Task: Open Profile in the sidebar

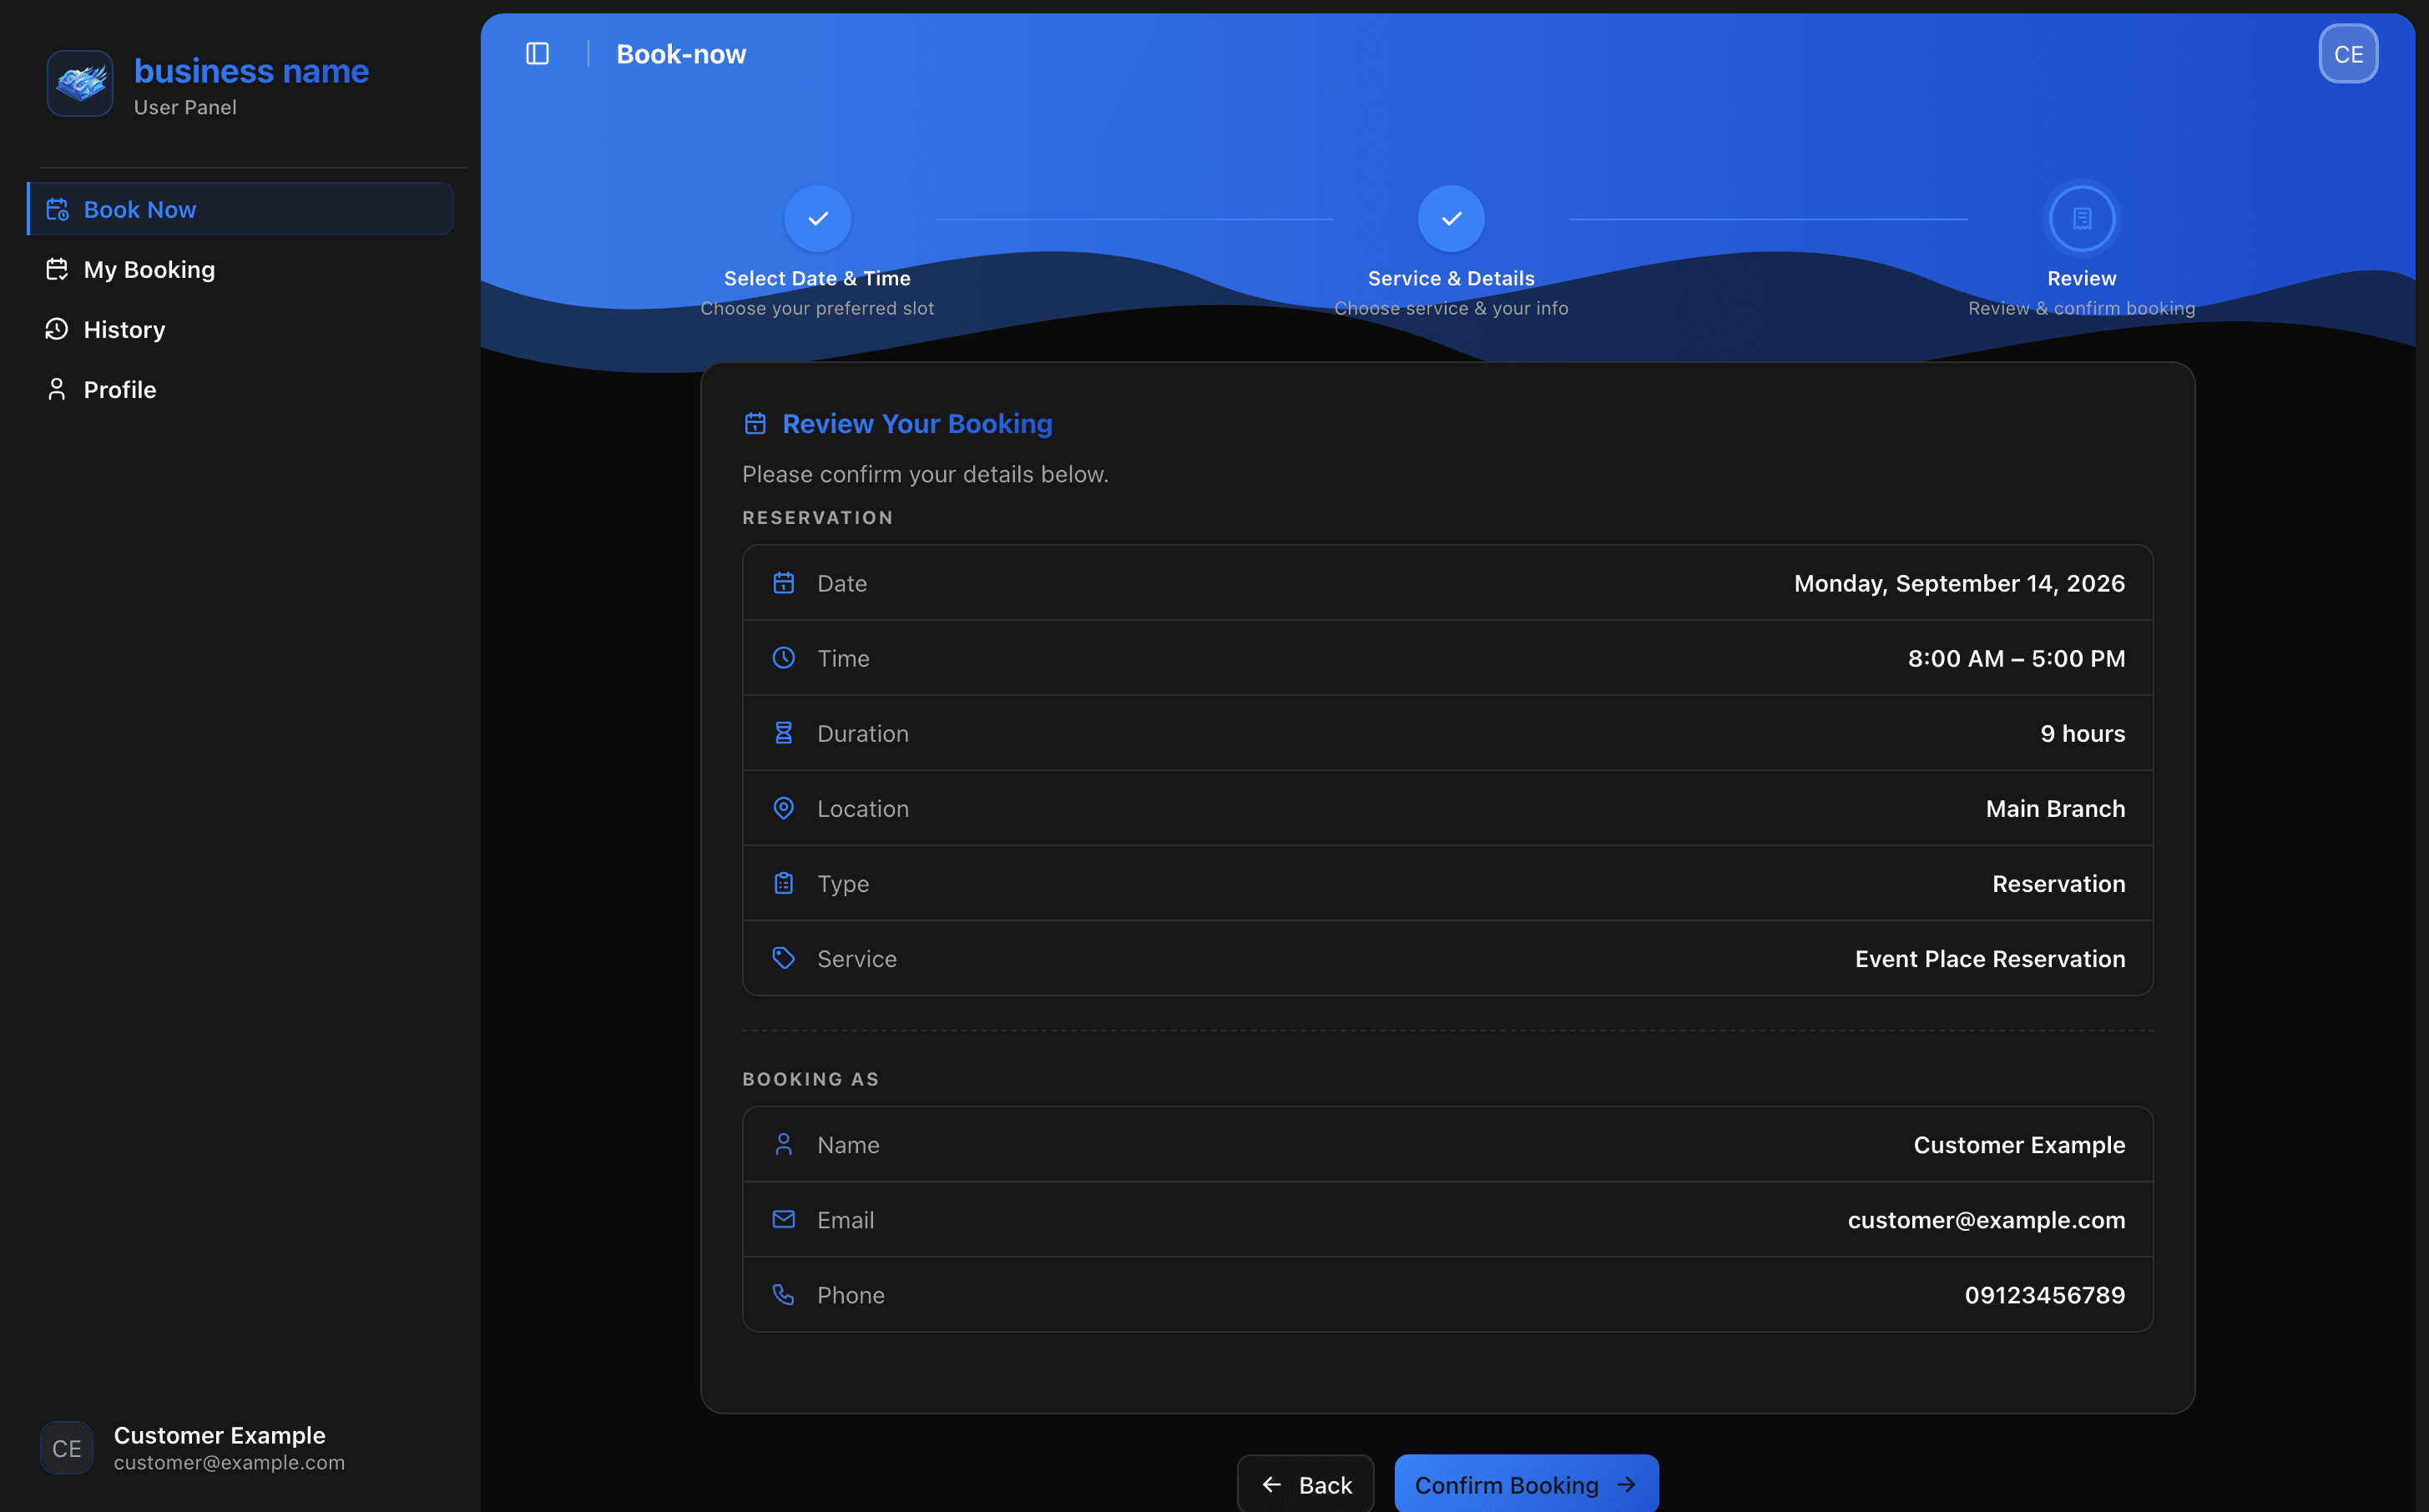Action: (x=240, y=389)
